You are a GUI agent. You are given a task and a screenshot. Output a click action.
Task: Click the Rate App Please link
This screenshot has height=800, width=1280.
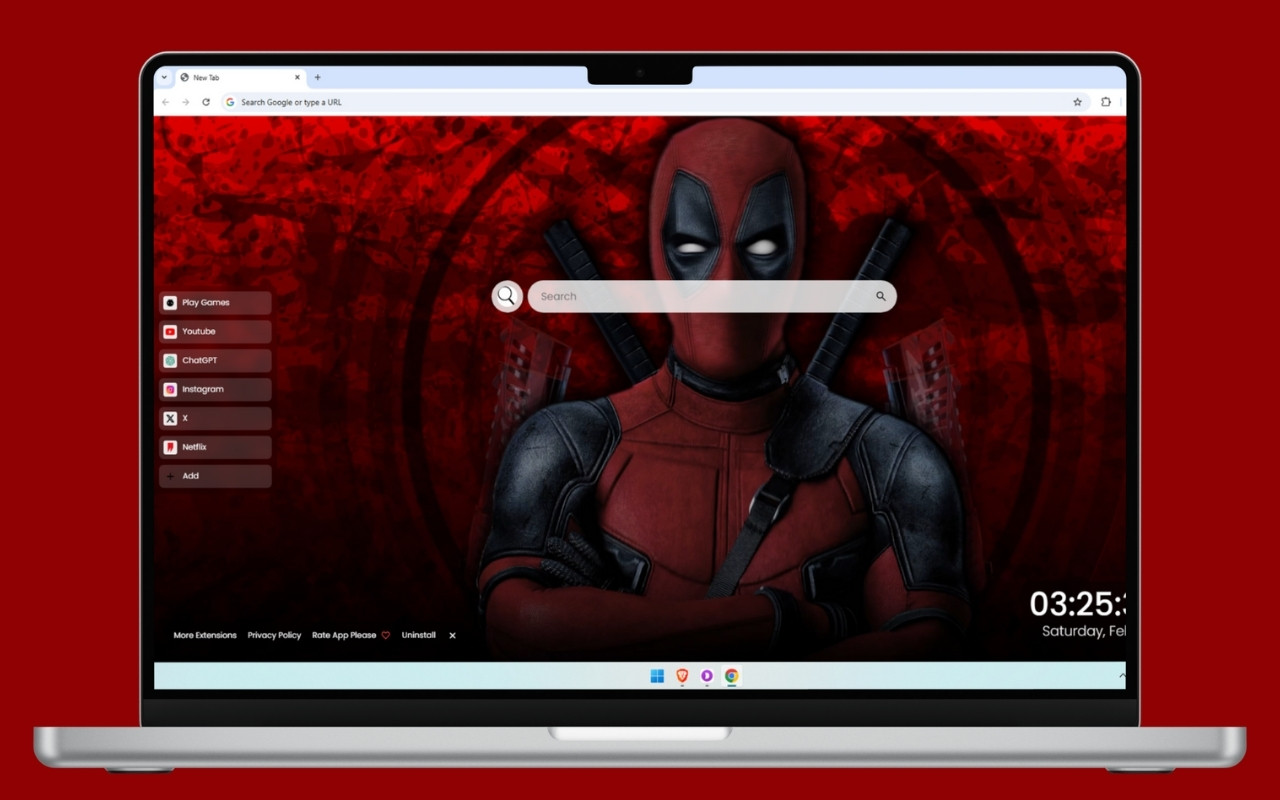(351, 635)
